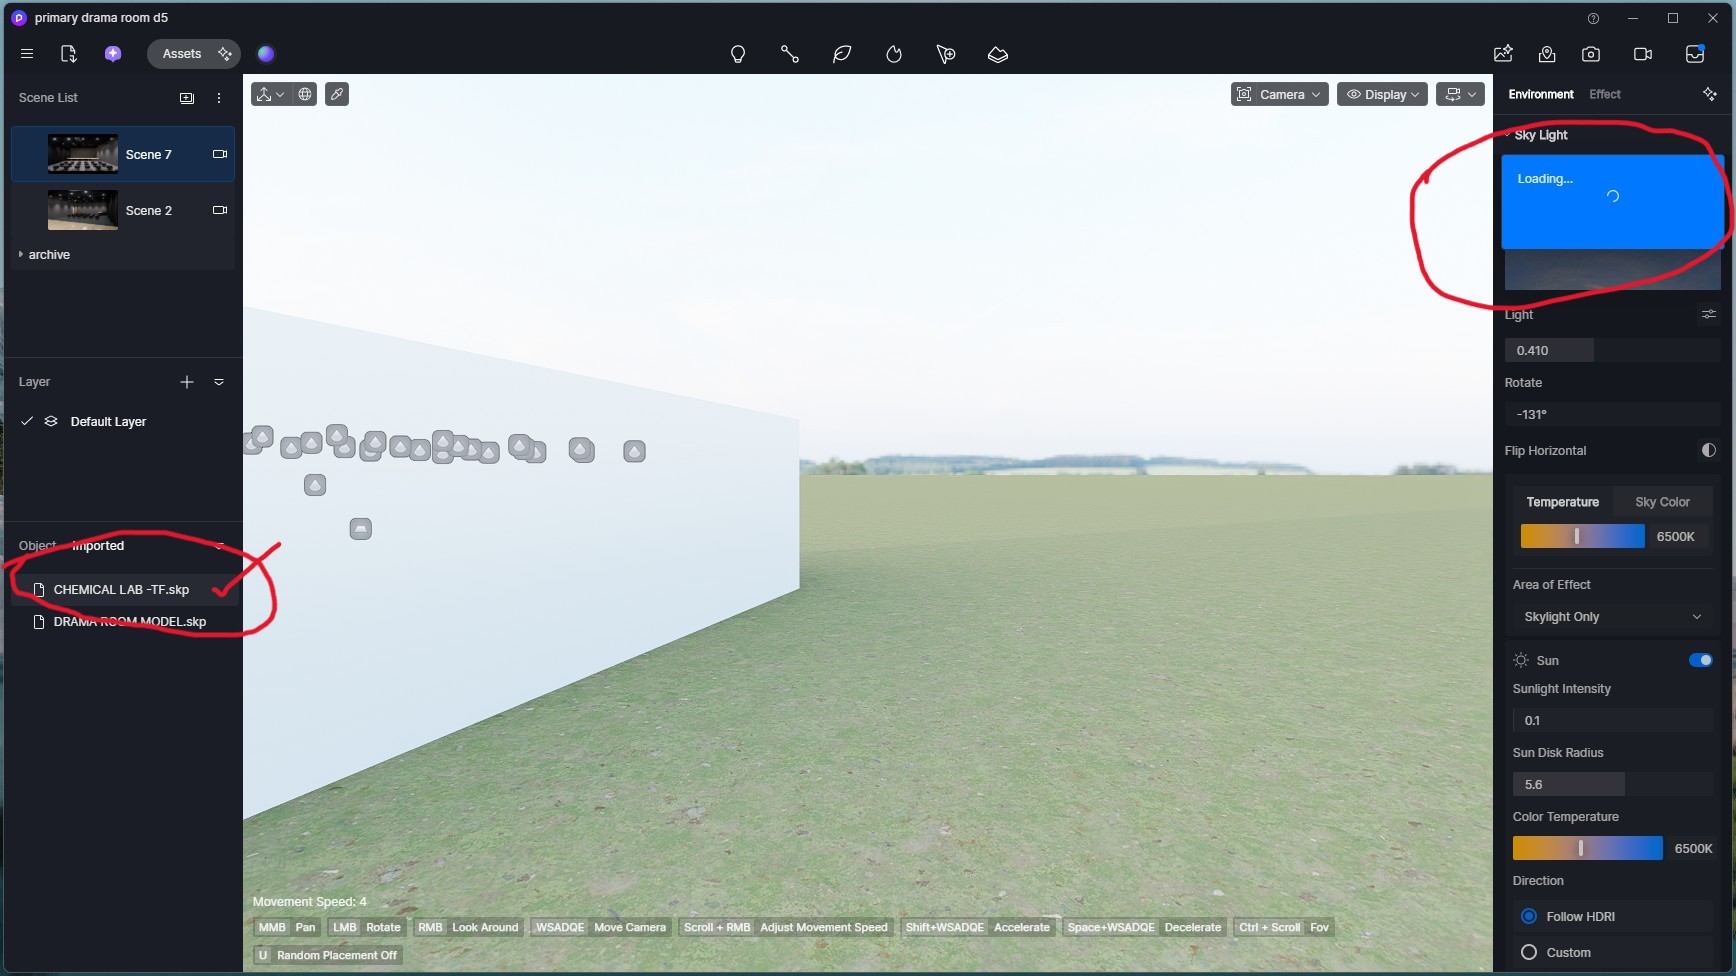Switch to the Effect tab
Viewport: 1736px width, 976px height.
[1605, 94]
